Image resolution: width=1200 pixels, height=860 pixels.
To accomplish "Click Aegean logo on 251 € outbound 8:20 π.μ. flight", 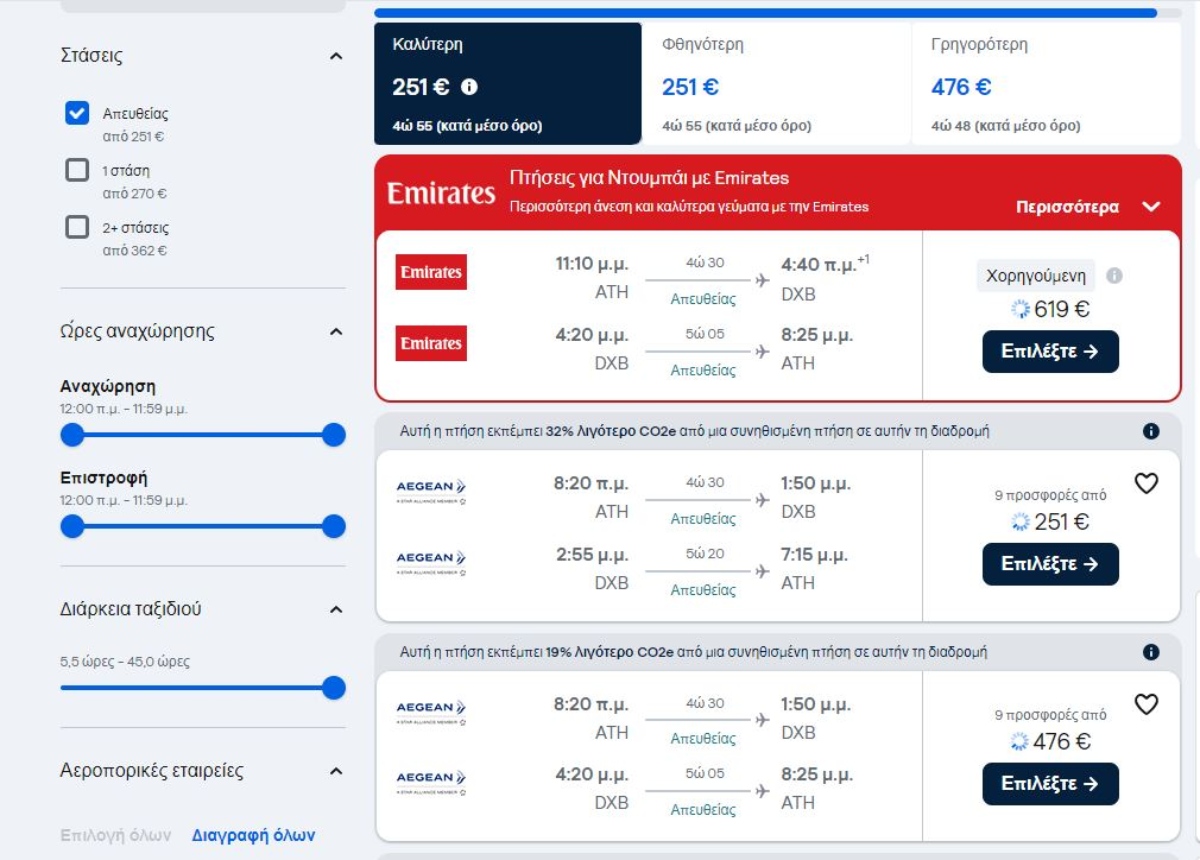I will pyautogui.click(x=431, y=492).
